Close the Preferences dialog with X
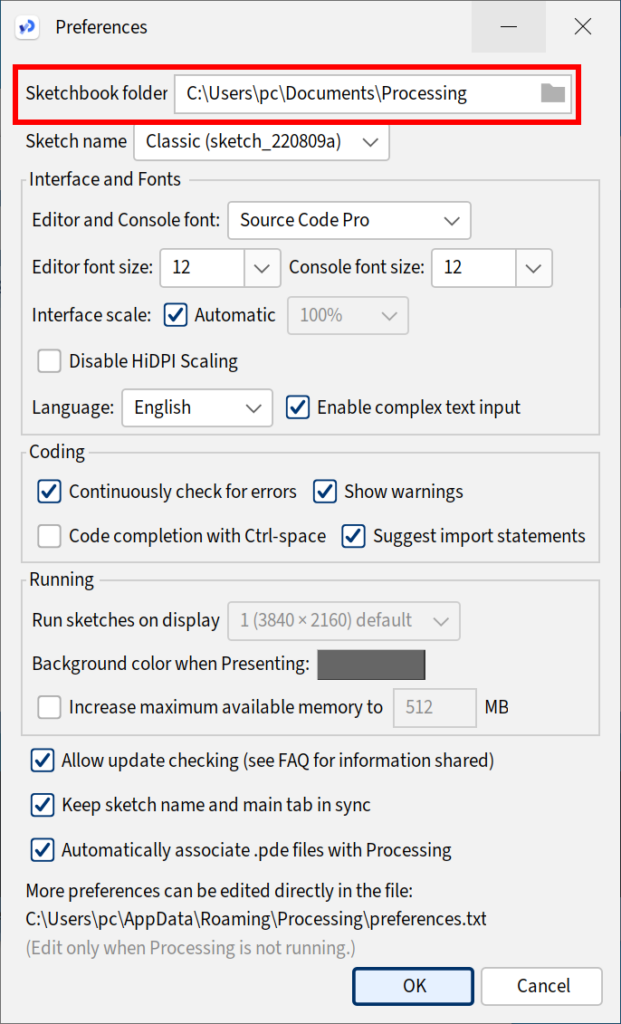621x1024 pixels. 582,27
